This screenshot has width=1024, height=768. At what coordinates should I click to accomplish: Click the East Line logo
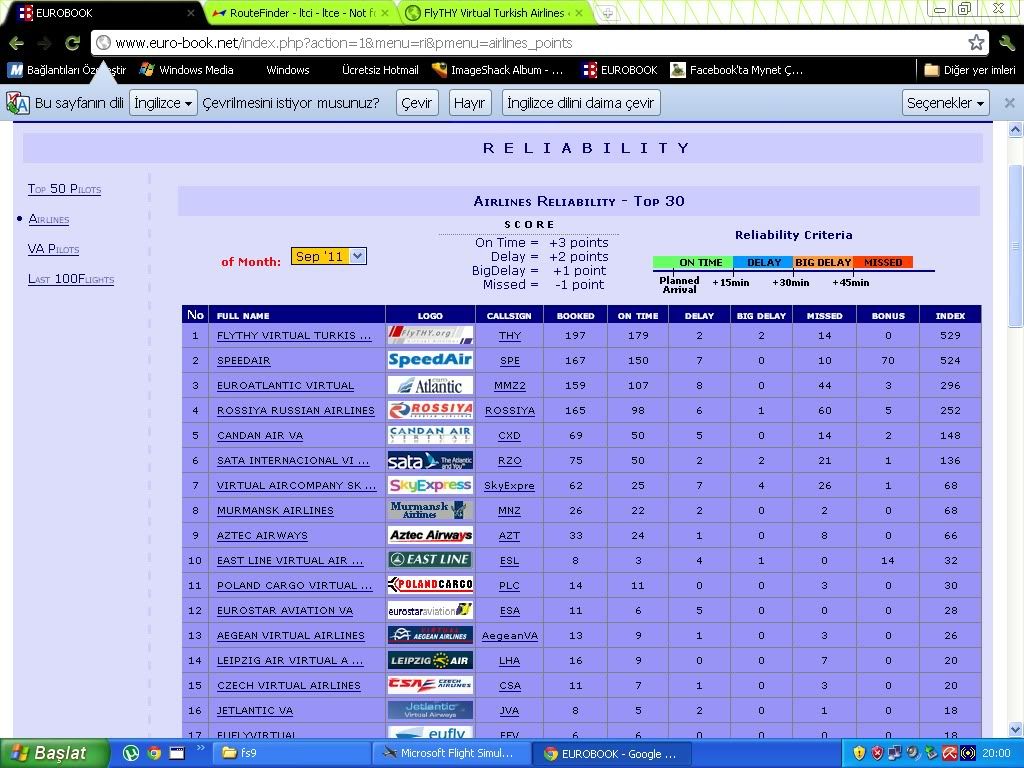430,560
